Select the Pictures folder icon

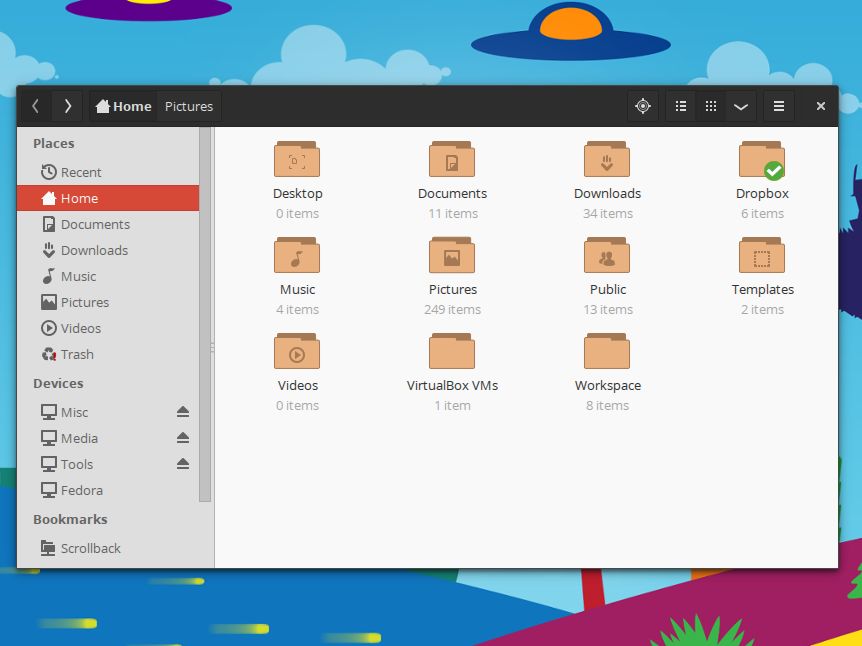(452, 255)
